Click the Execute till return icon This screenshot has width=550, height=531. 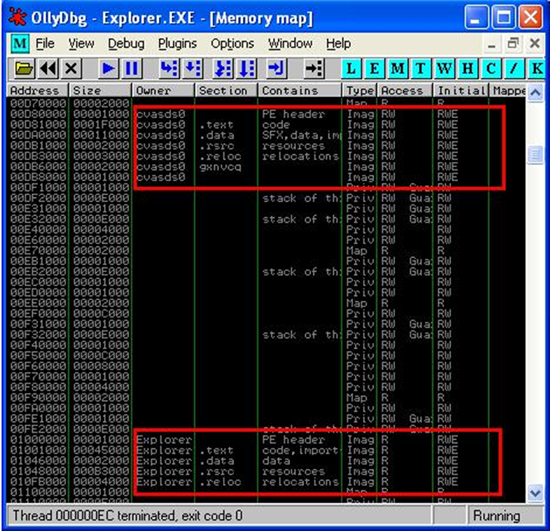pyautogui.click(x=277, y=68)
